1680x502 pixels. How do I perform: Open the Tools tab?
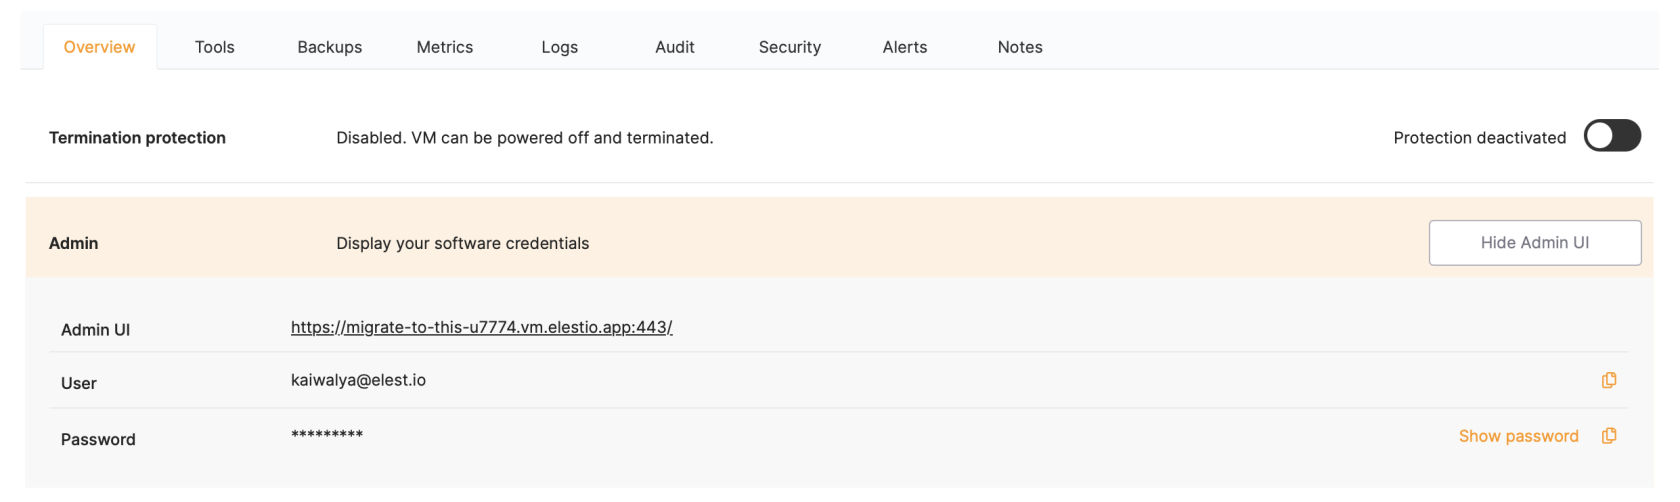[214, 47]
